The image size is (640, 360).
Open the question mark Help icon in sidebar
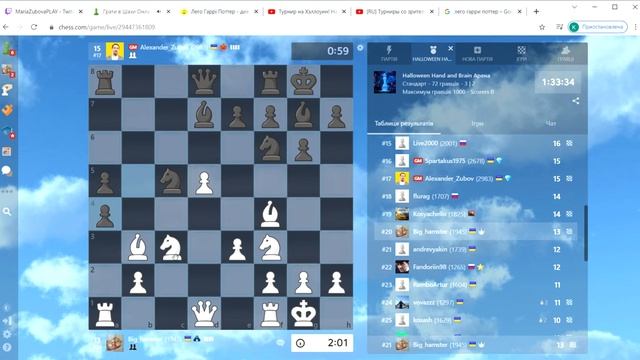7,347
